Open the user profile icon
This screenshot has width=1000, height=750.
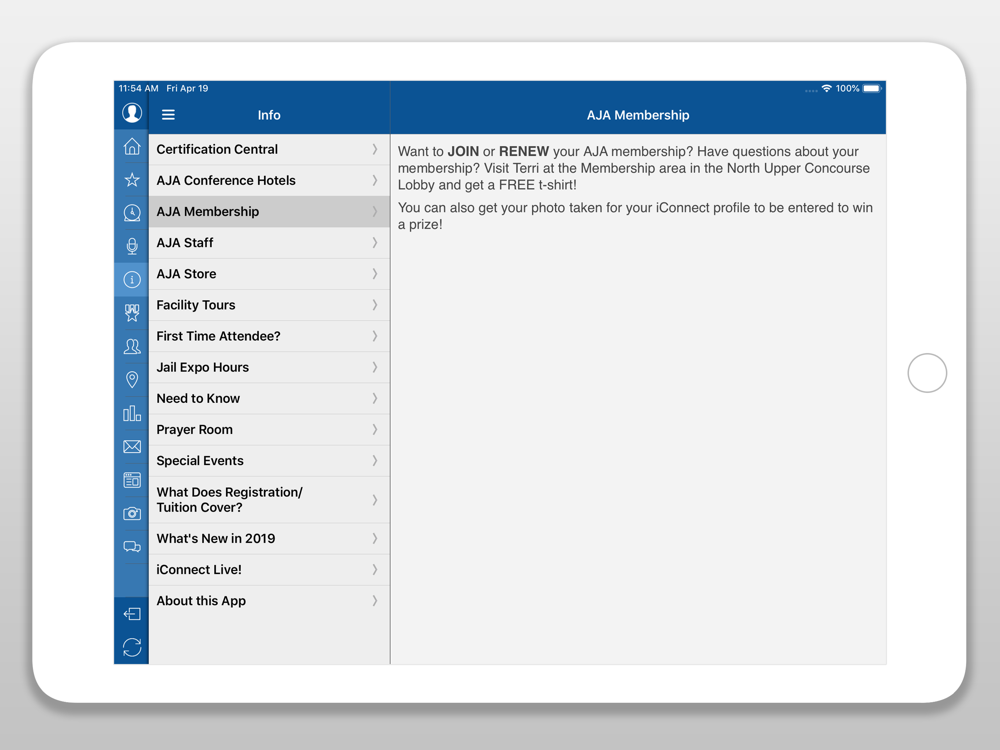pyautogui.click(x=132, y=113)
